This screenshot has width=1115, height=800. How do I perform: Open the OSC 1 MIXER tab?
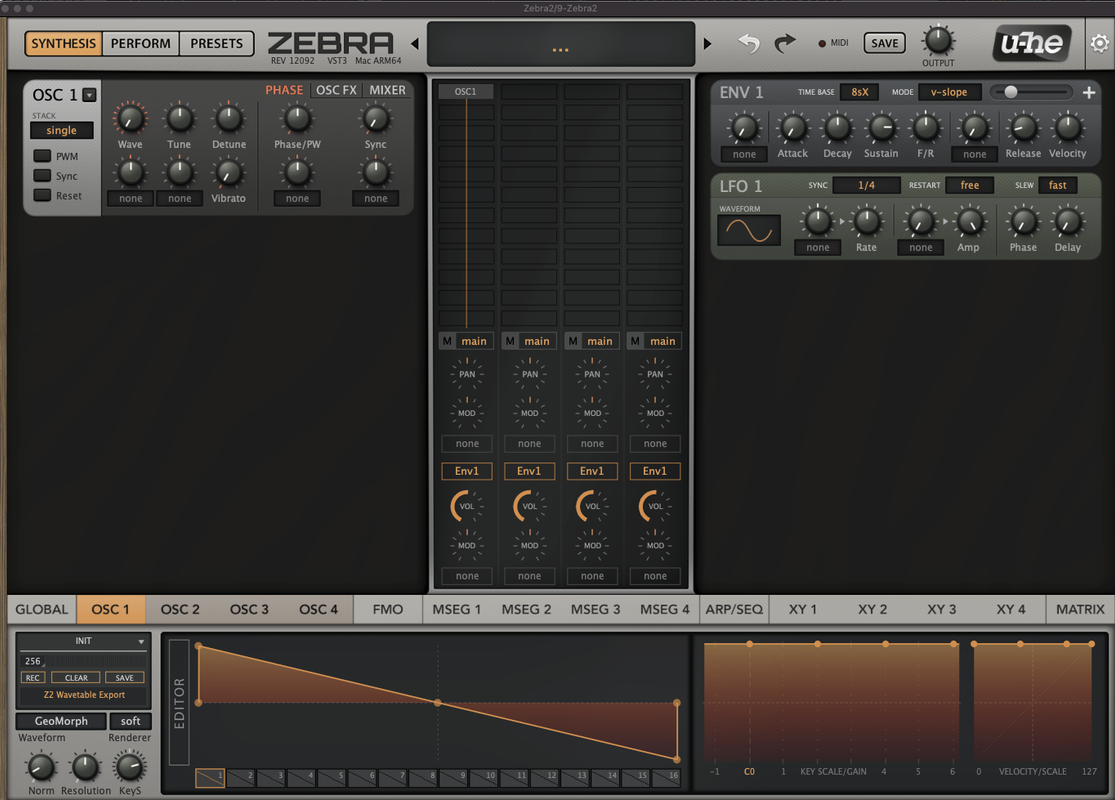click(x=388, y=90)
